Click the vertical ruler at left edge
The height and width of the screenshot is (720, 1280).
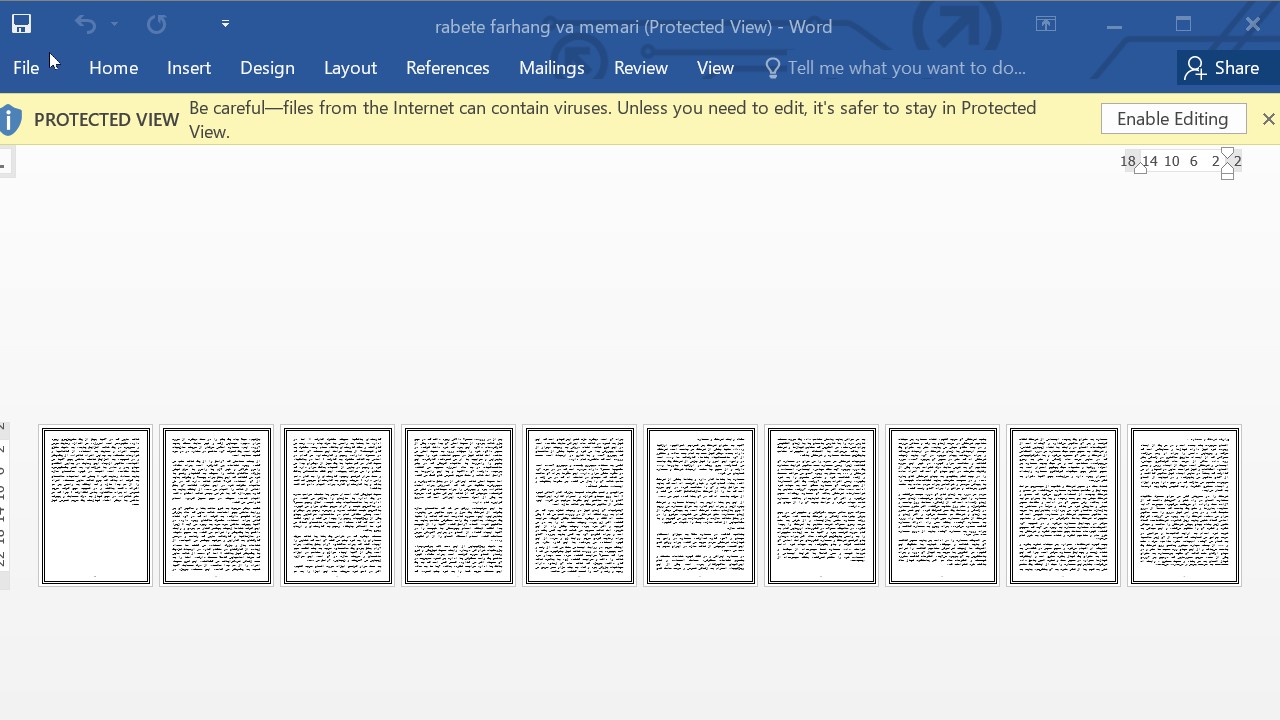(4, 505)
